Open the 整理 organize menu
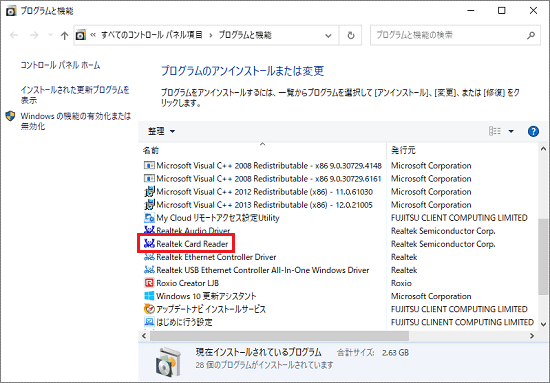Screen dimensions: 550x383 click(x=161, y=131)
